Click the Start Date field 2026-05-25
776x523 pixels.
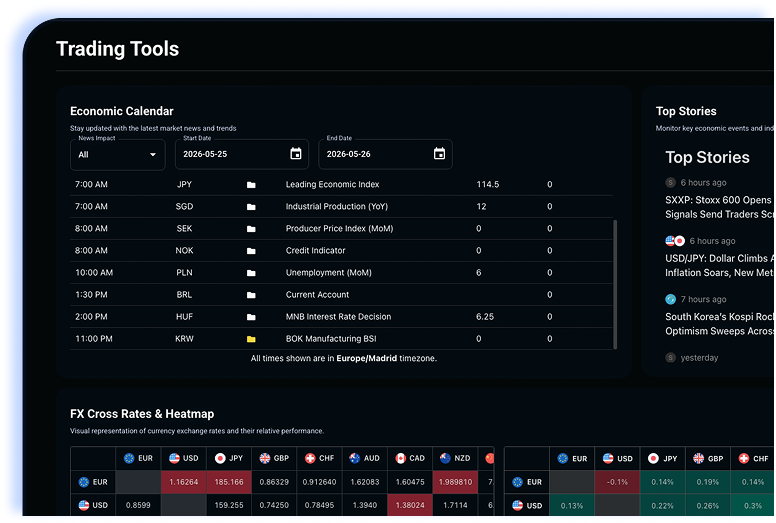point(242,154)
